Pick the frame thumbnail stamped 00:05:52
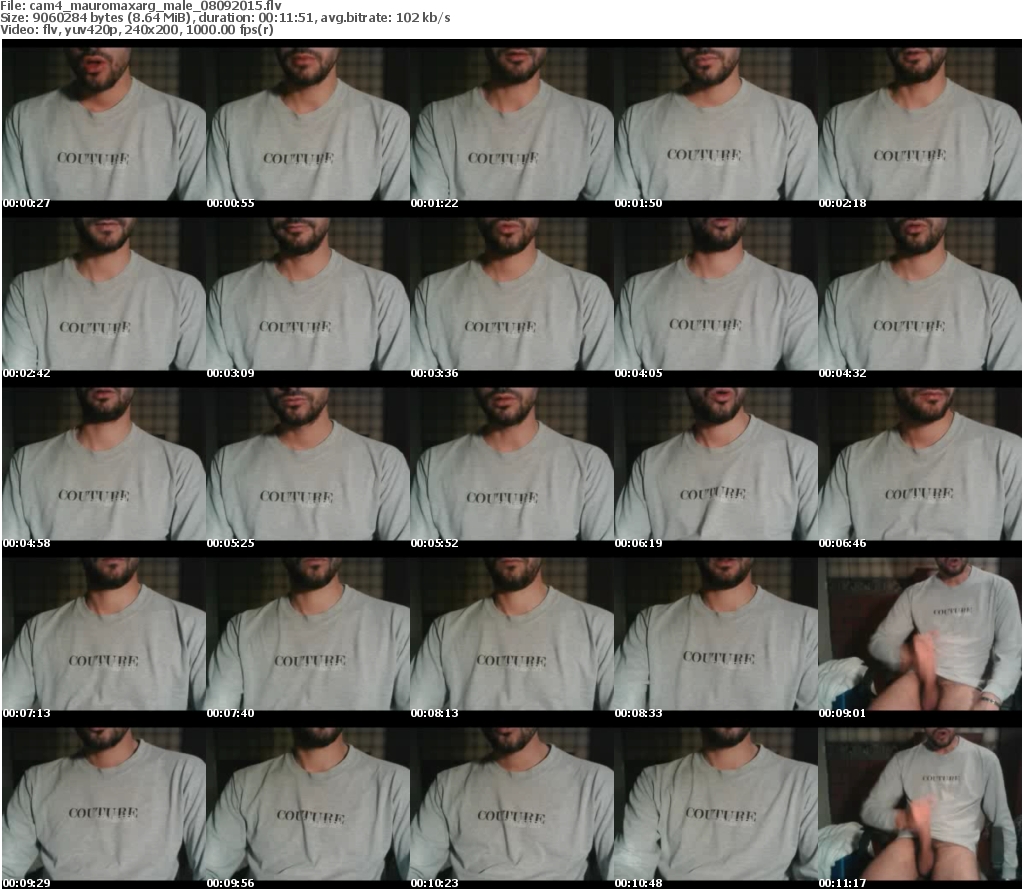The width and height of the screenshot is (1024, 889). (x=512, y=464)
